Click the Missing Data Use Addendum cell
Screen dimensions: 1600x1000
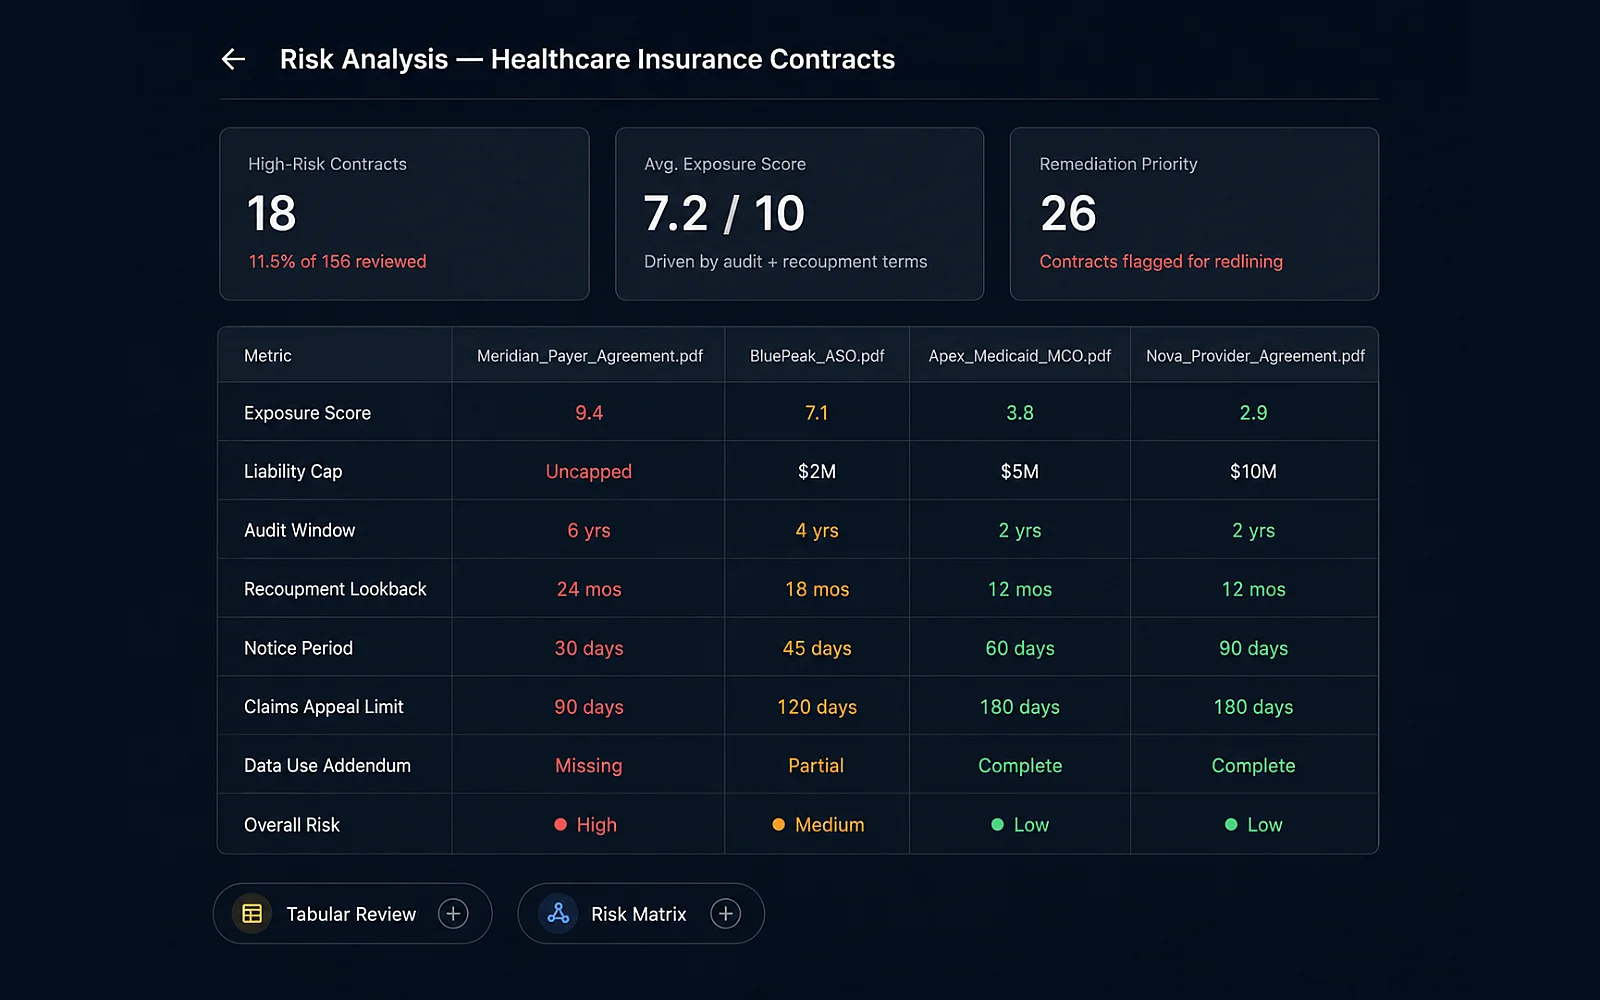point(588,765)
